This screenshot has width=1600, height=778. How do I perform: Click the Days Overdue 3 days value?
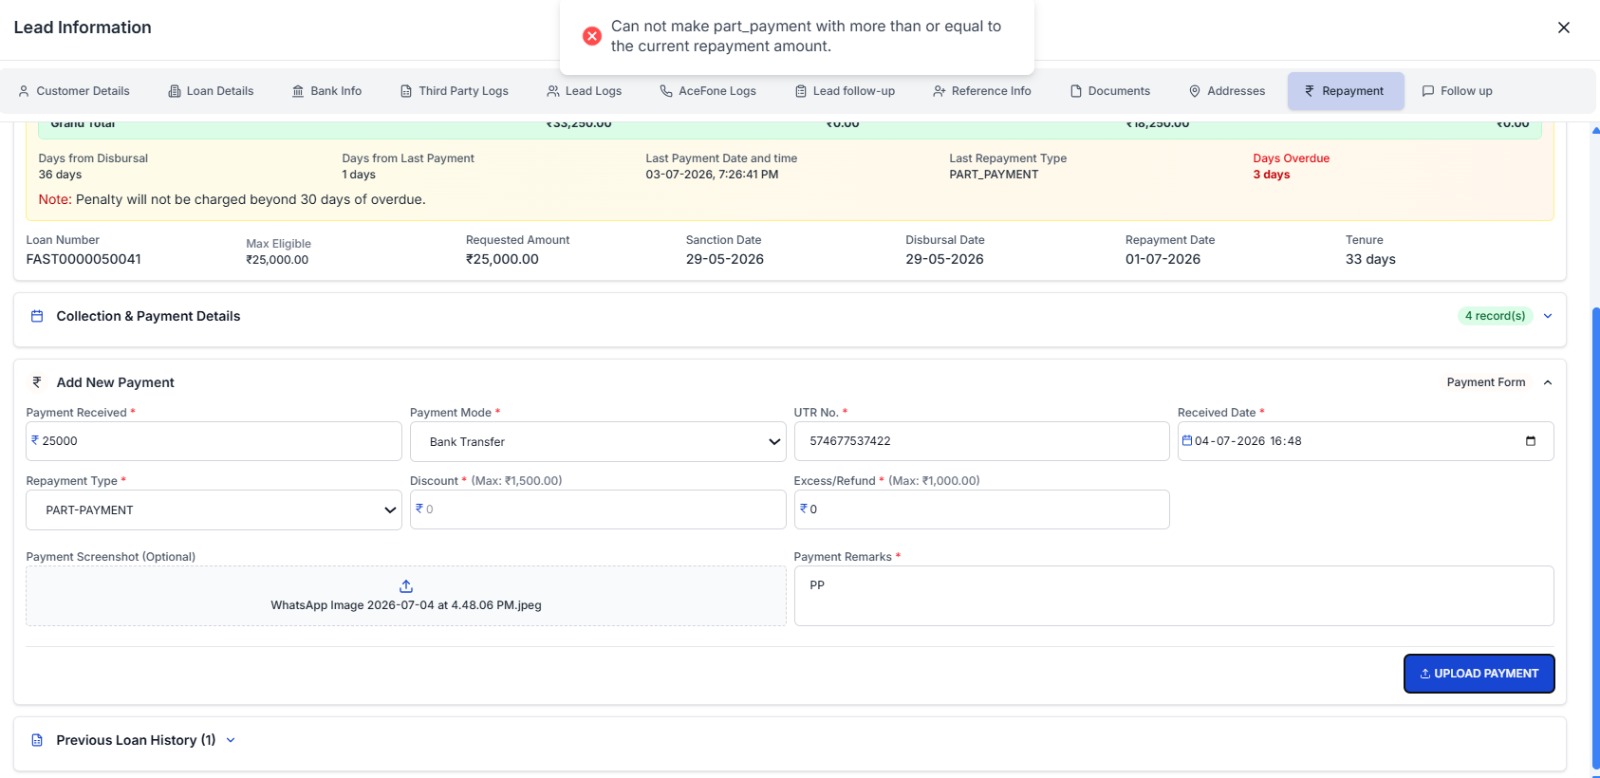click(x=1271, y=174)
